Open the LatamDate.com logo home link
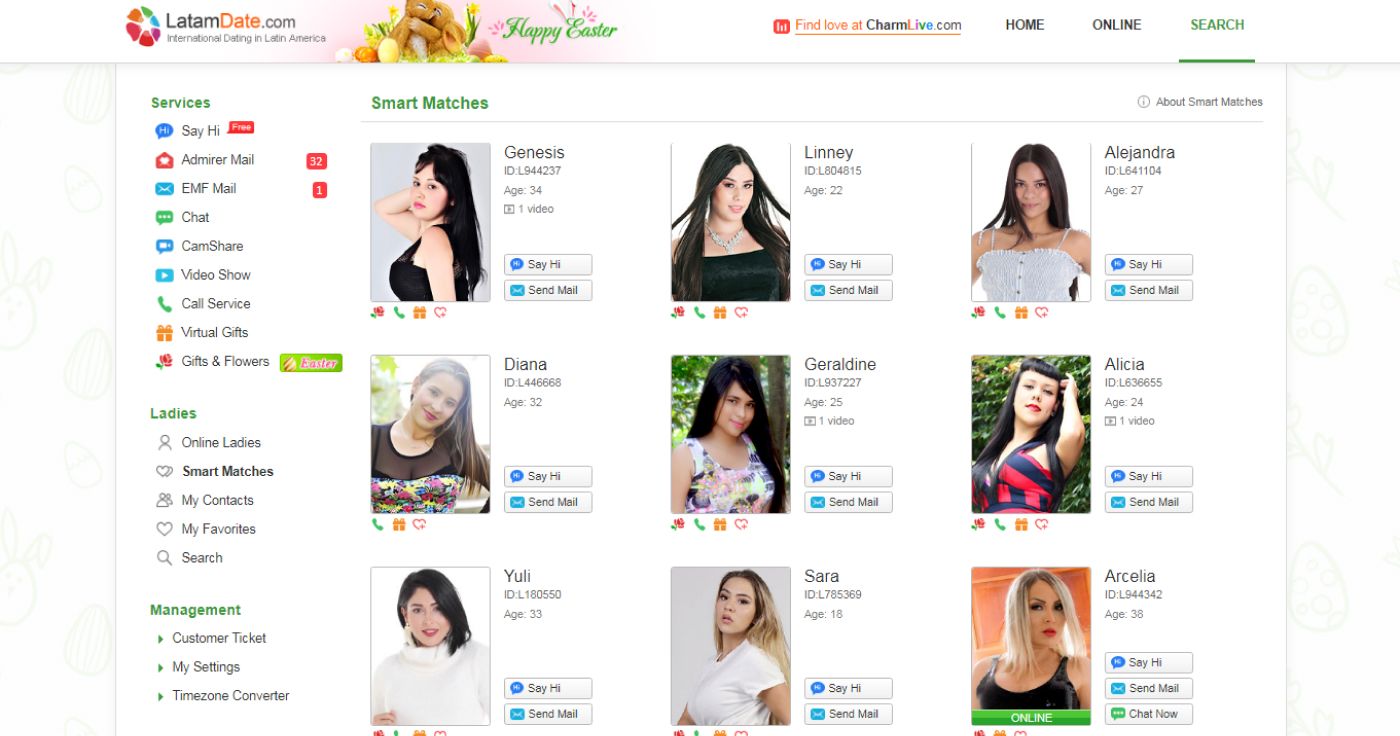Viewport: 1400px width, 736px height. pyautogui.click(x=226, y=26)
